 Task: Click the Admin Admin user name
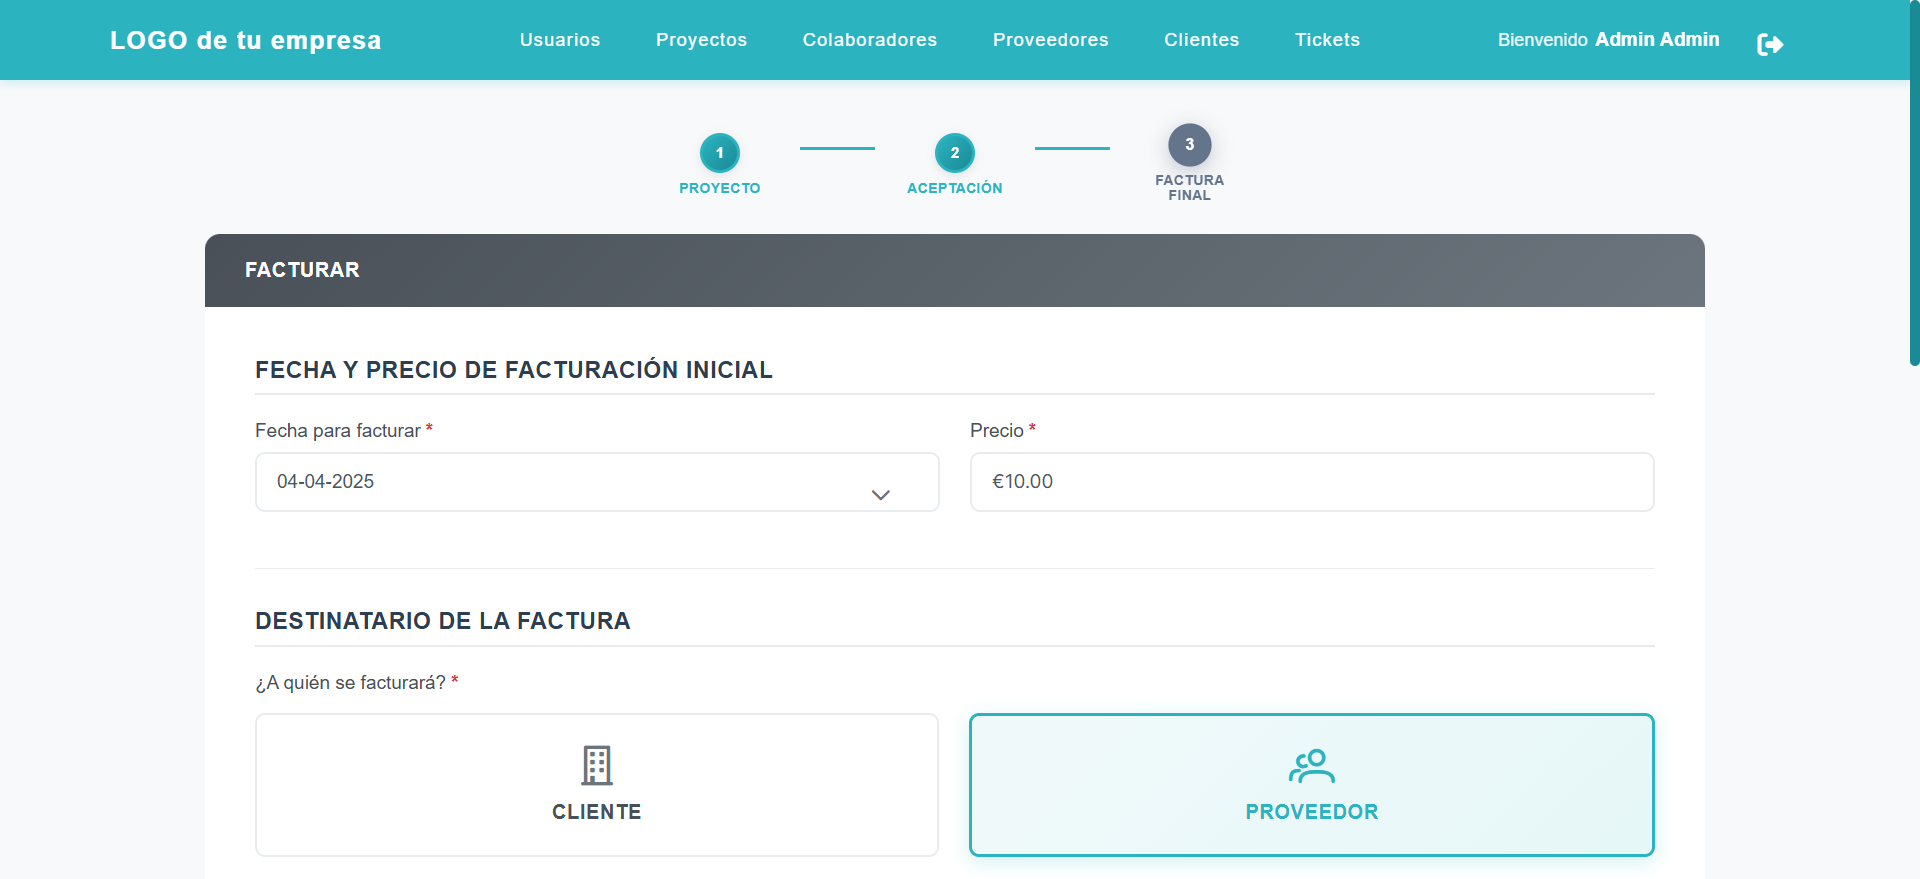point(1656,40)
